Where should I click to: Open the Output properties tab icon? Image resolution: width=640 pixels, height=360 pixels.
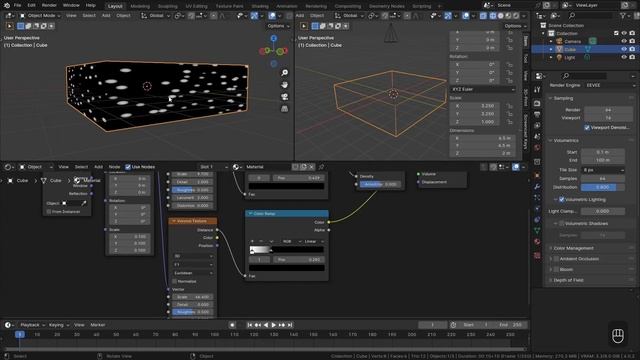point(537,115)
